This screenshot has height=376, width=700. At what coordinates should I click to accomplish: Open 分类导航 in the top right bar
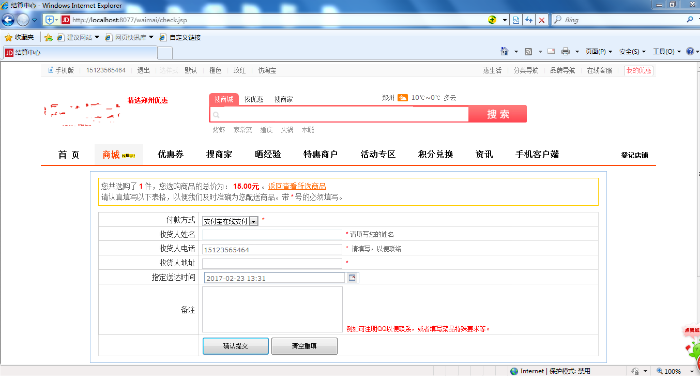pos(525,71)
